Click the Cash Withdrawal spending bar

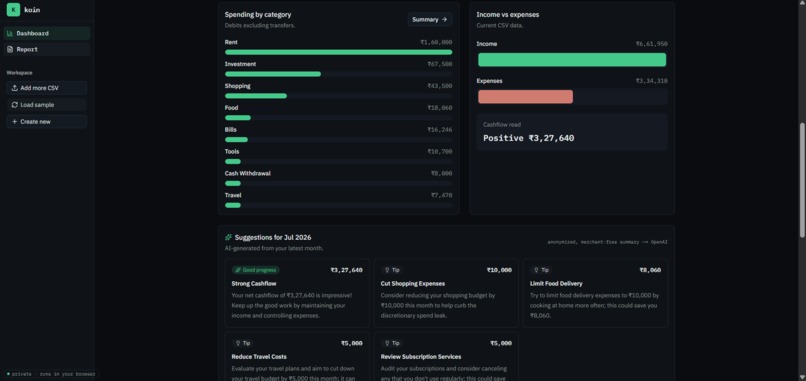point(233,183)
